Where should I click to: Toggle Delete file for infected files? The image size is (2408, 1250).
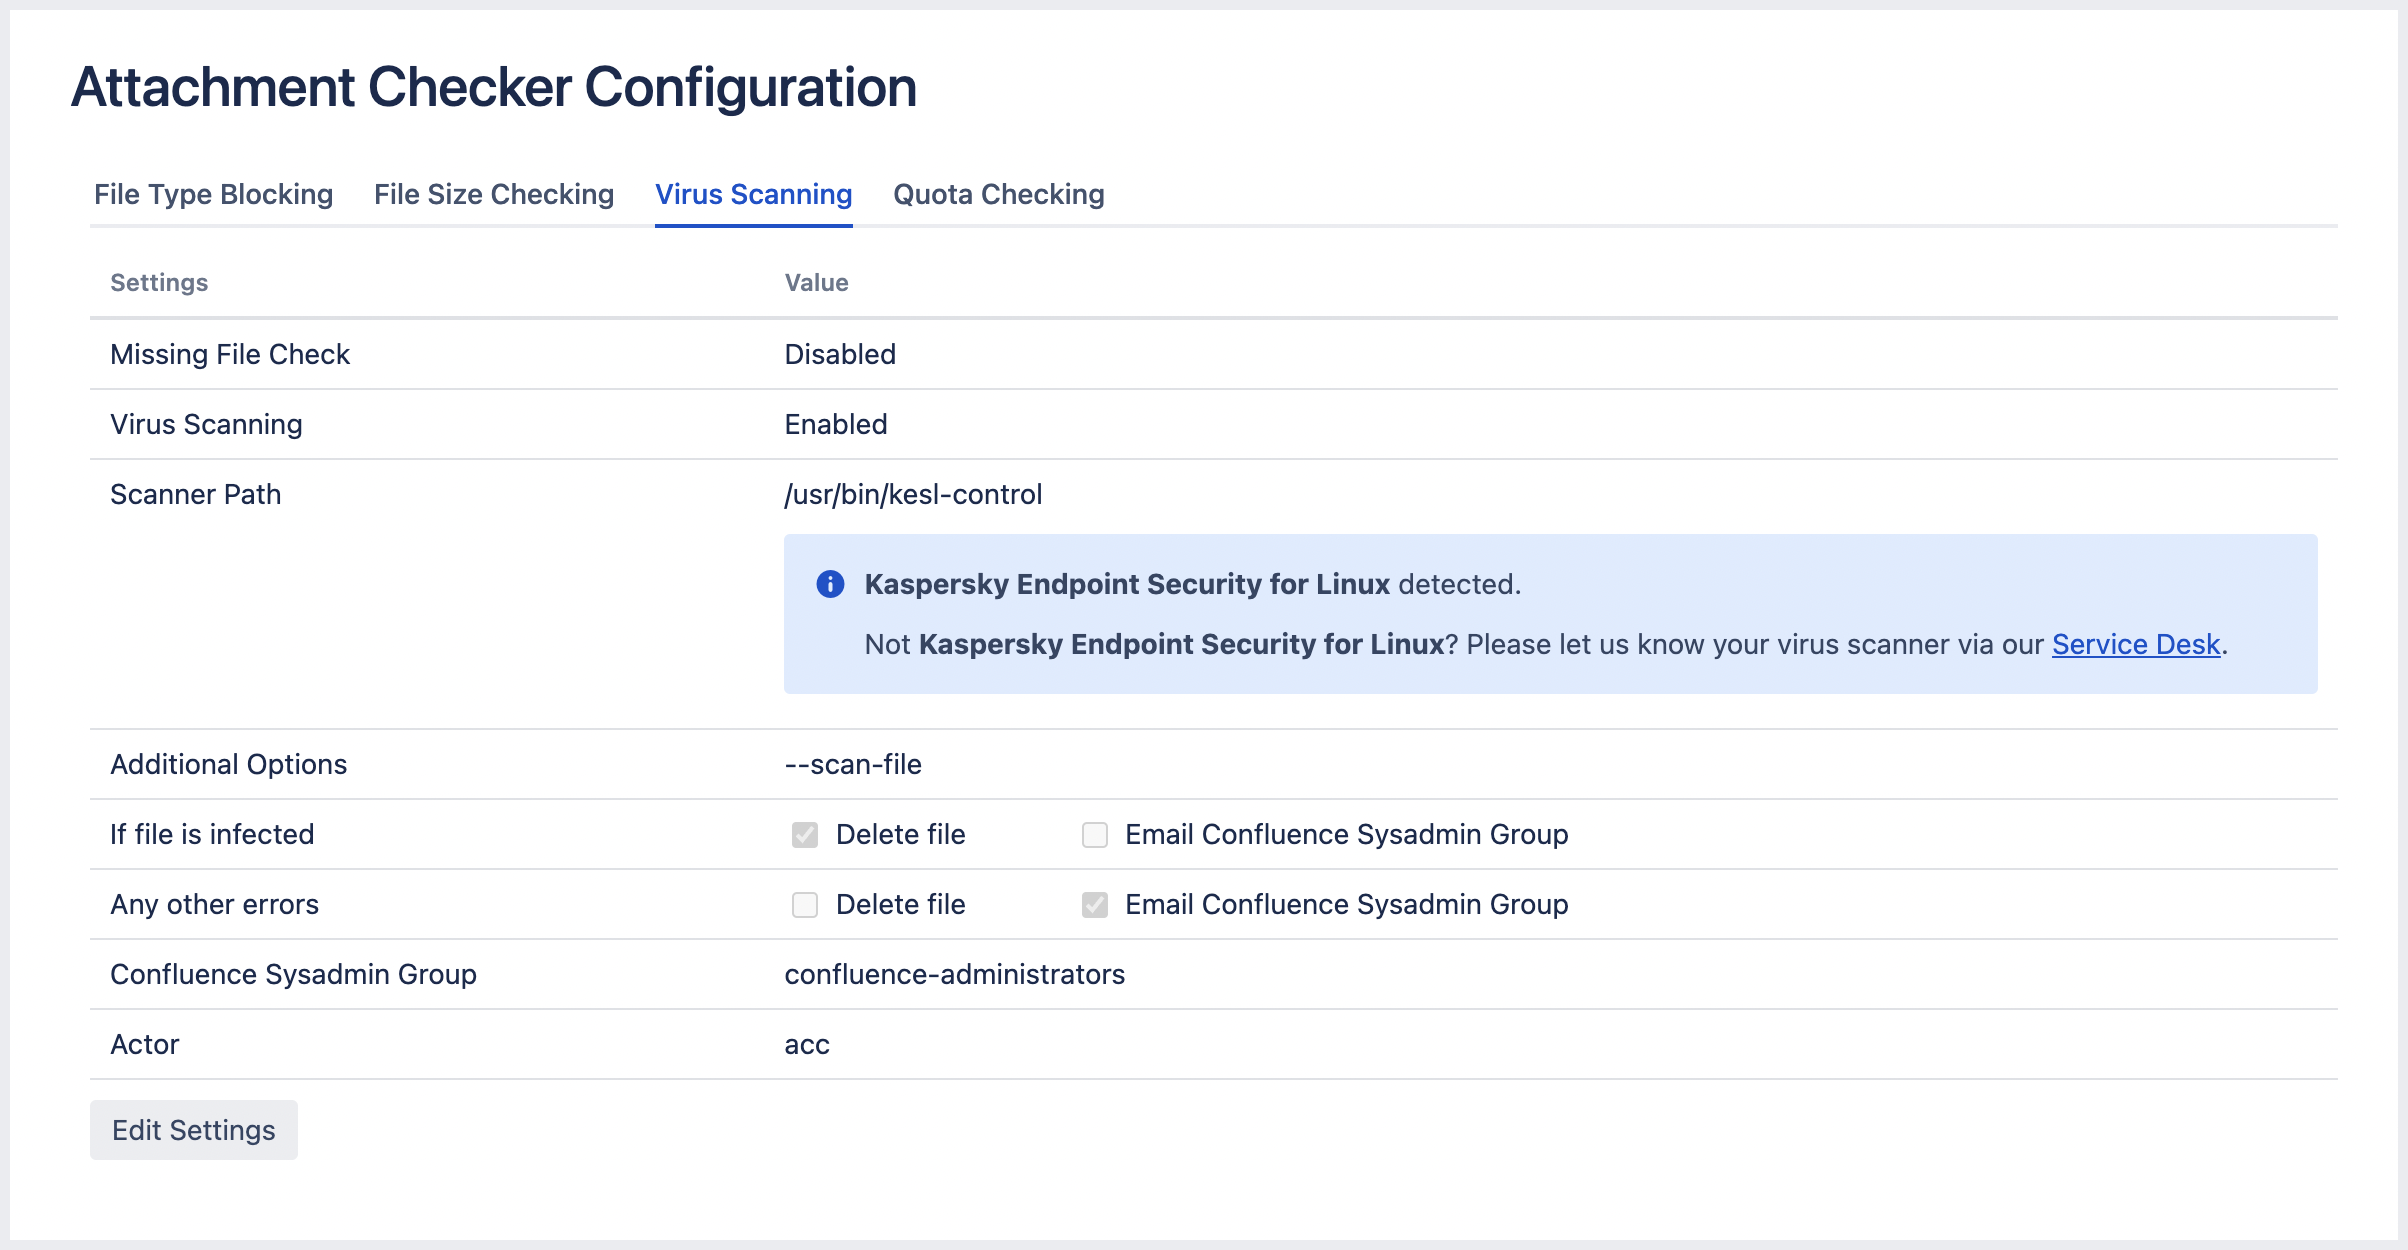click(805, 835)
